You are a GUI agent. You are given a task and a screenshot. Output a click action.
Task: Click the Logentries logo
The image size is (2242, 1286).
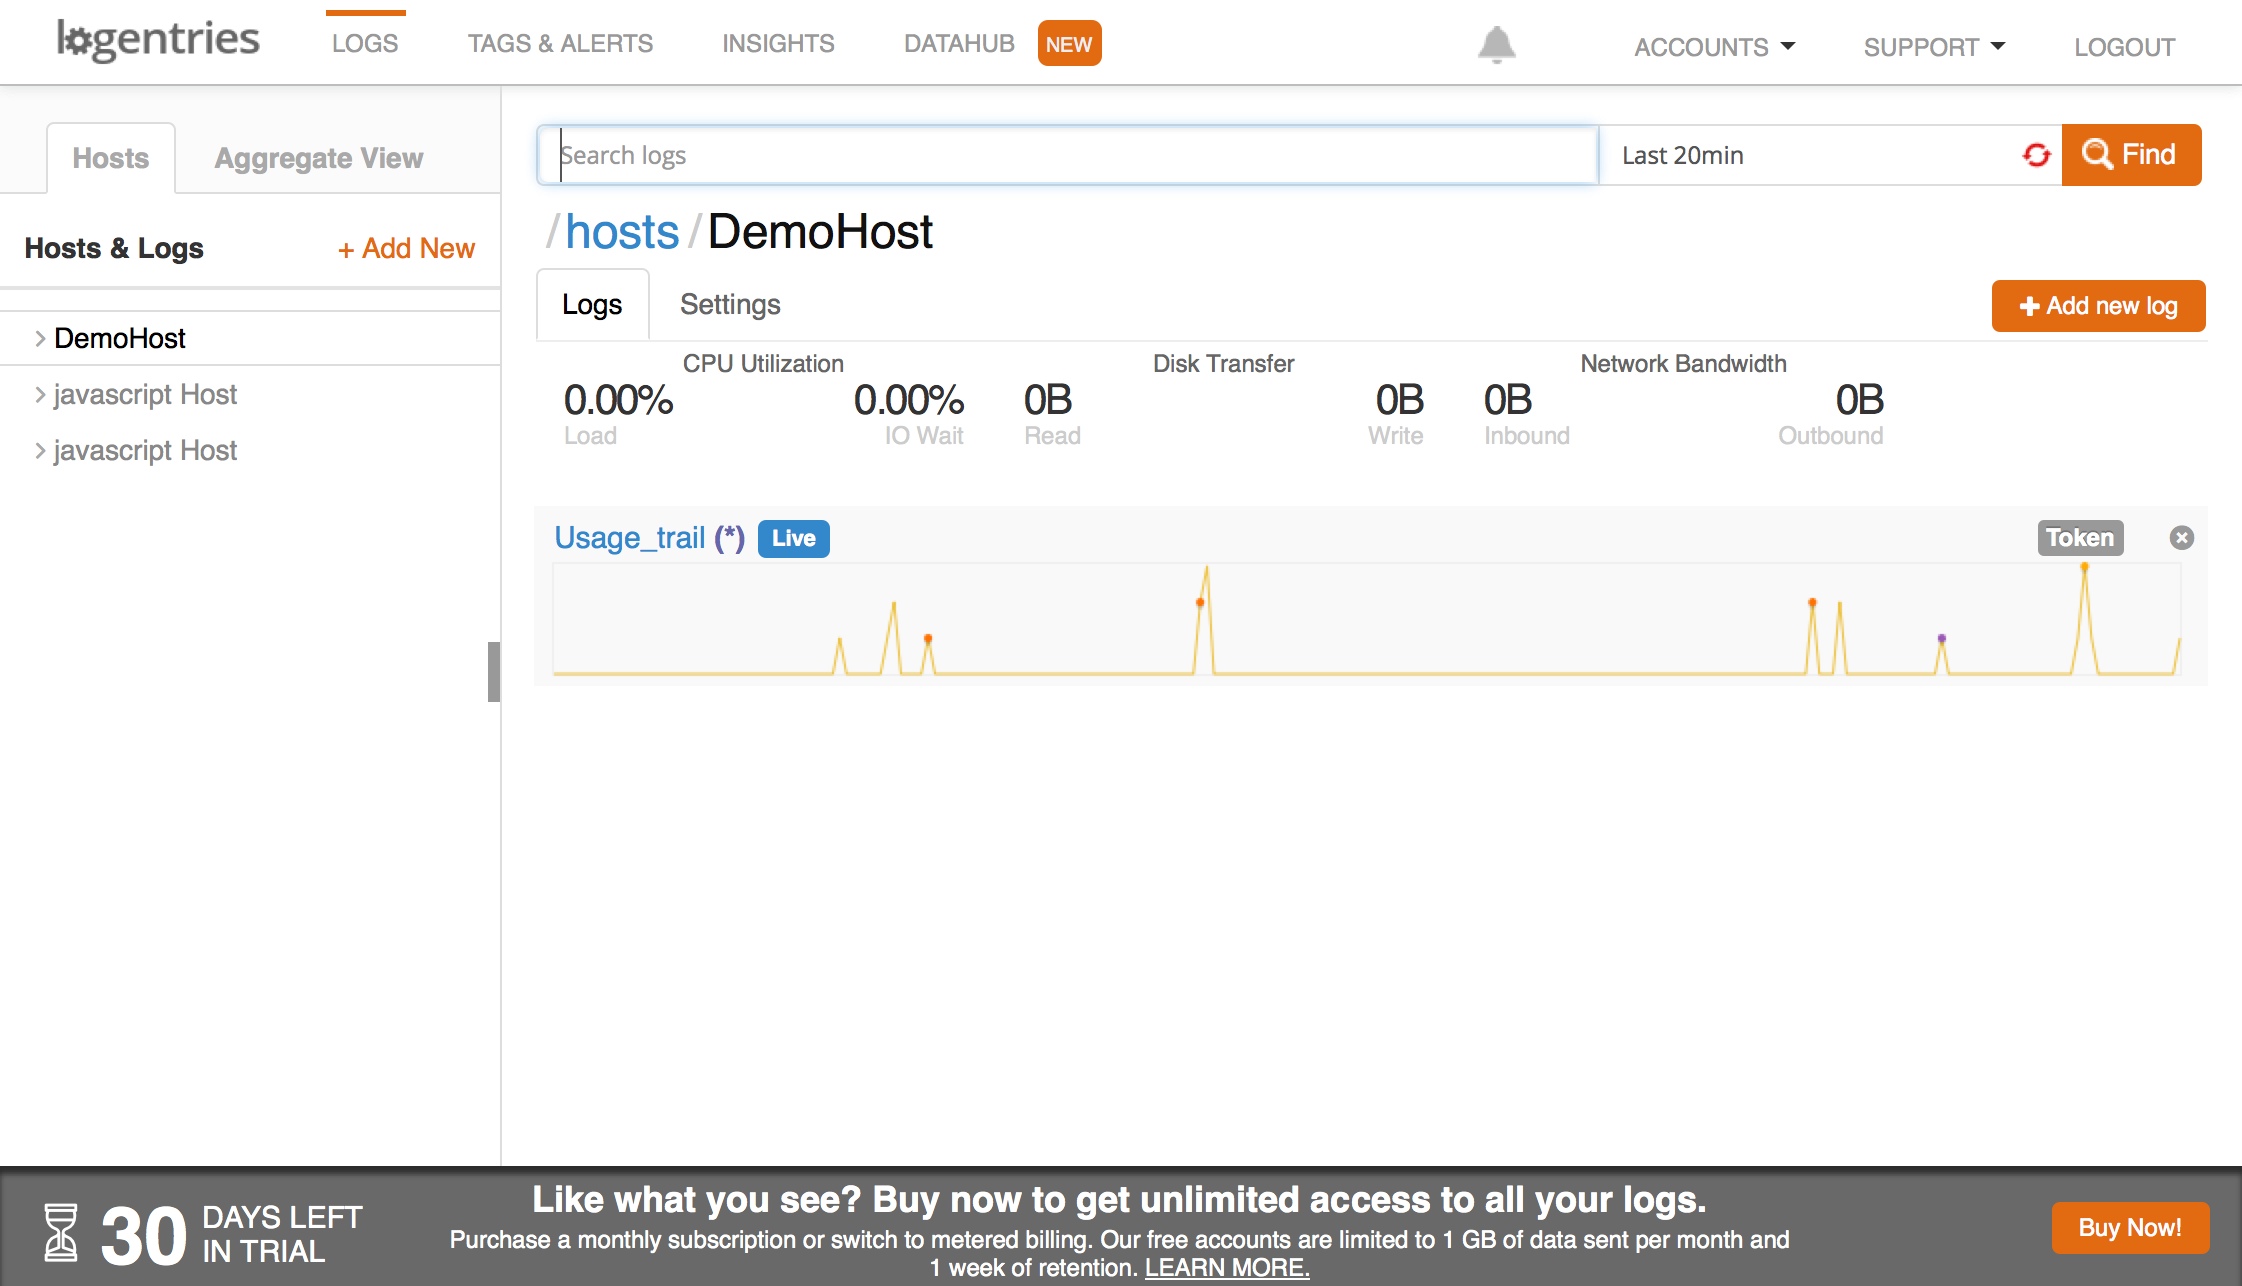coord(158,41)
